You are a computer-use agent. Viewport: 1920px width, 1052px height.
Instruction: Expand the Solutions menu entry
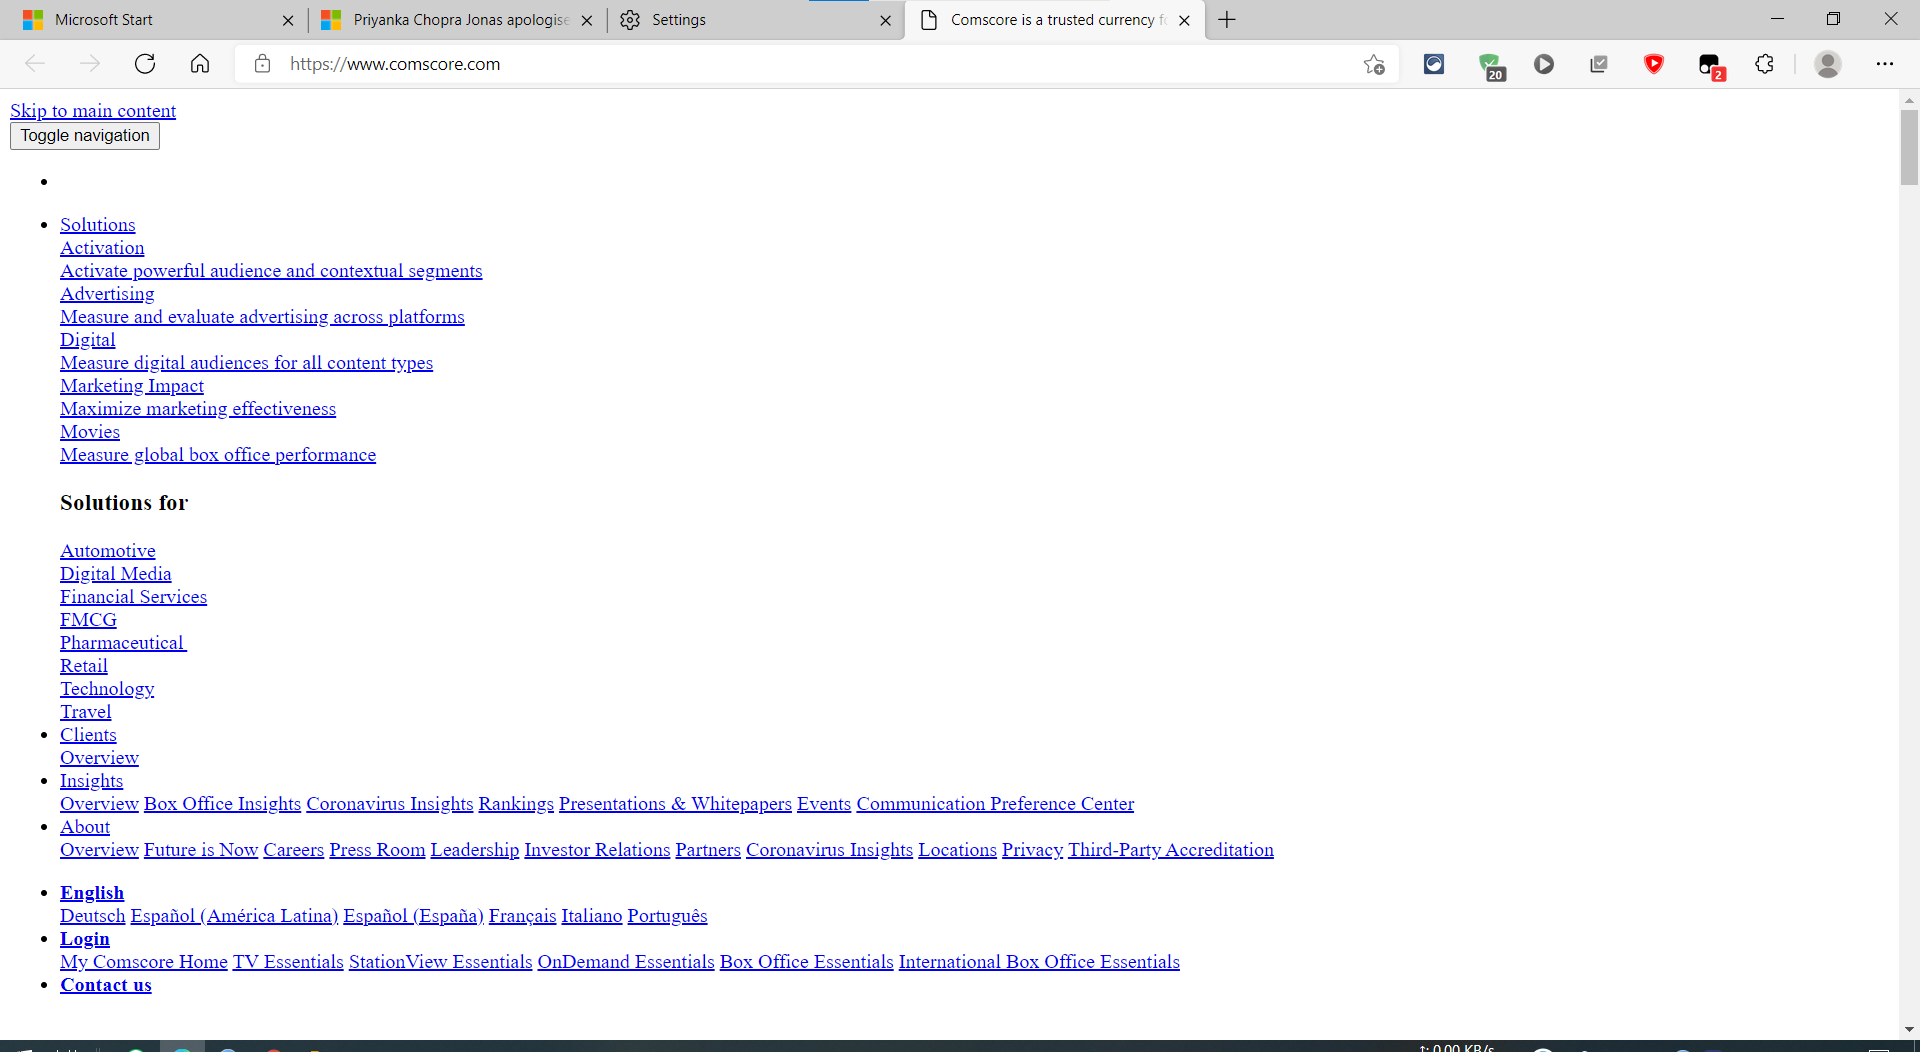pos(97,224)
